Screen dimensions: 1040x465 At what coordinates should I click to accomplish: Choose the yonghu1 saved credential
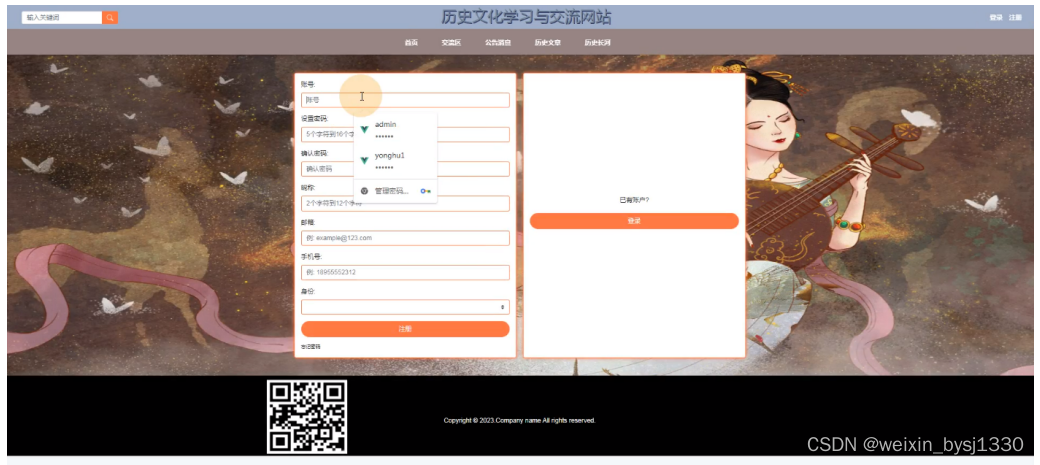395,161
